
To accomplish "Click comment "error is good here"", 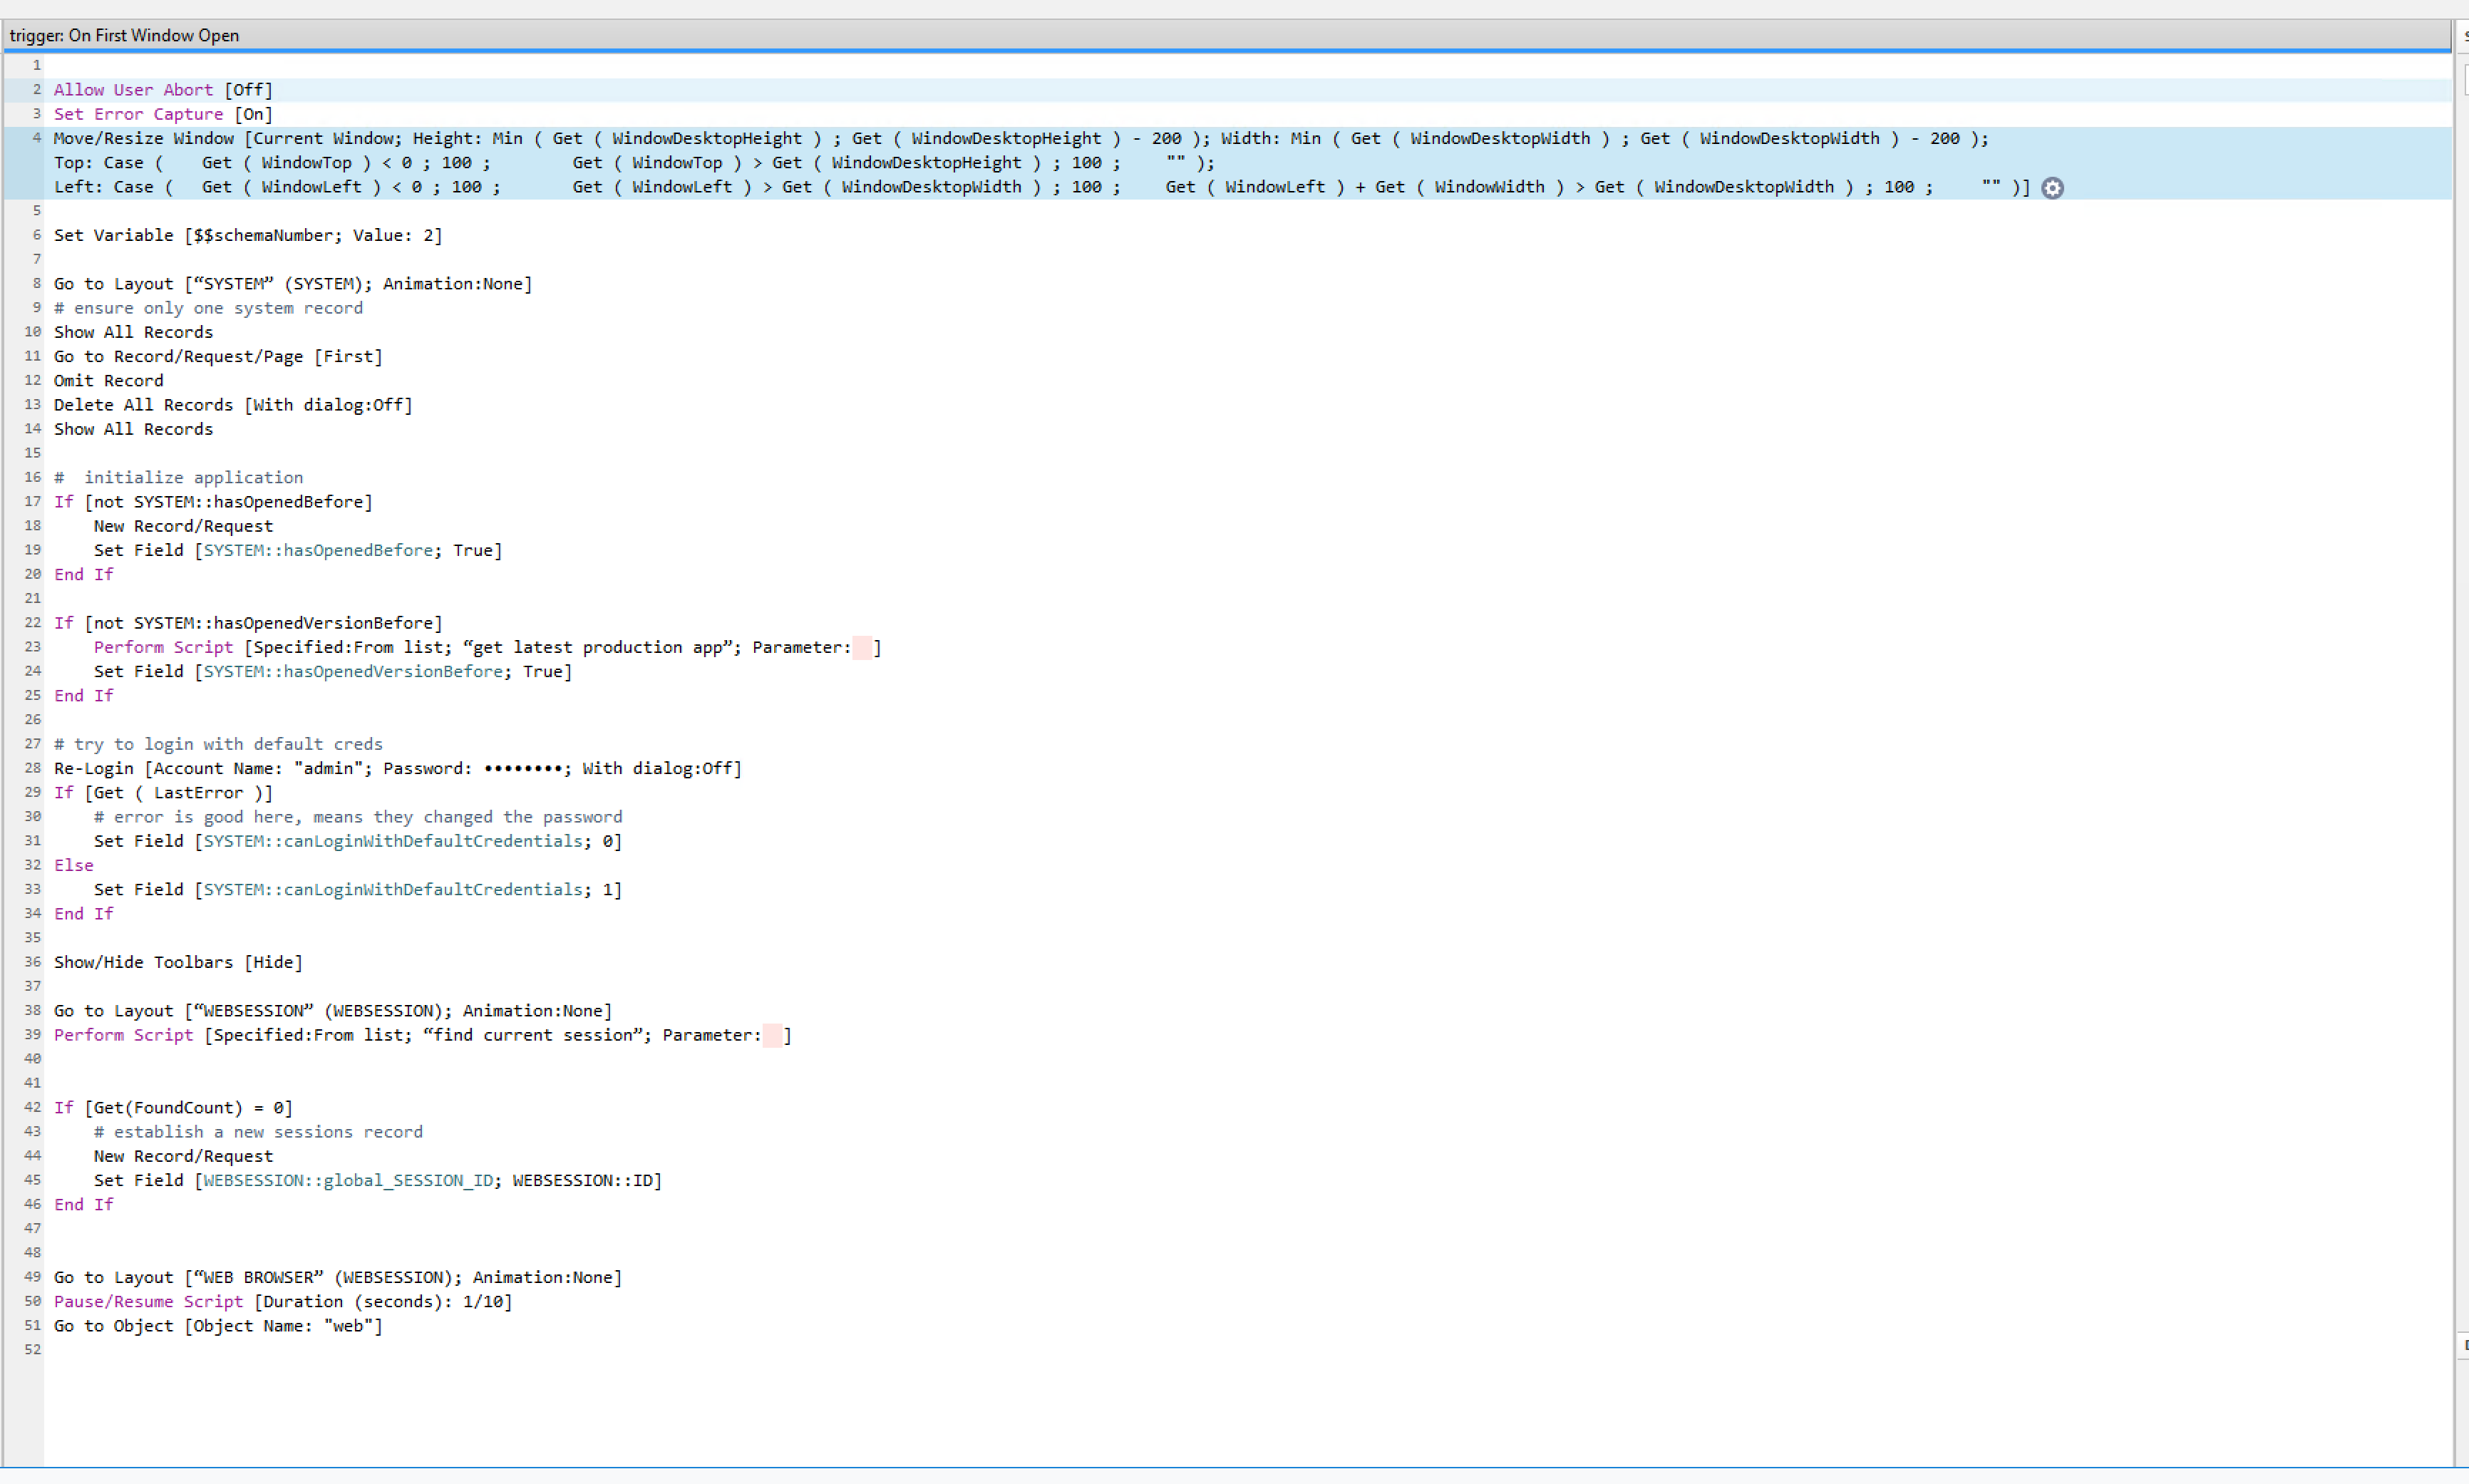I will 358,817.
